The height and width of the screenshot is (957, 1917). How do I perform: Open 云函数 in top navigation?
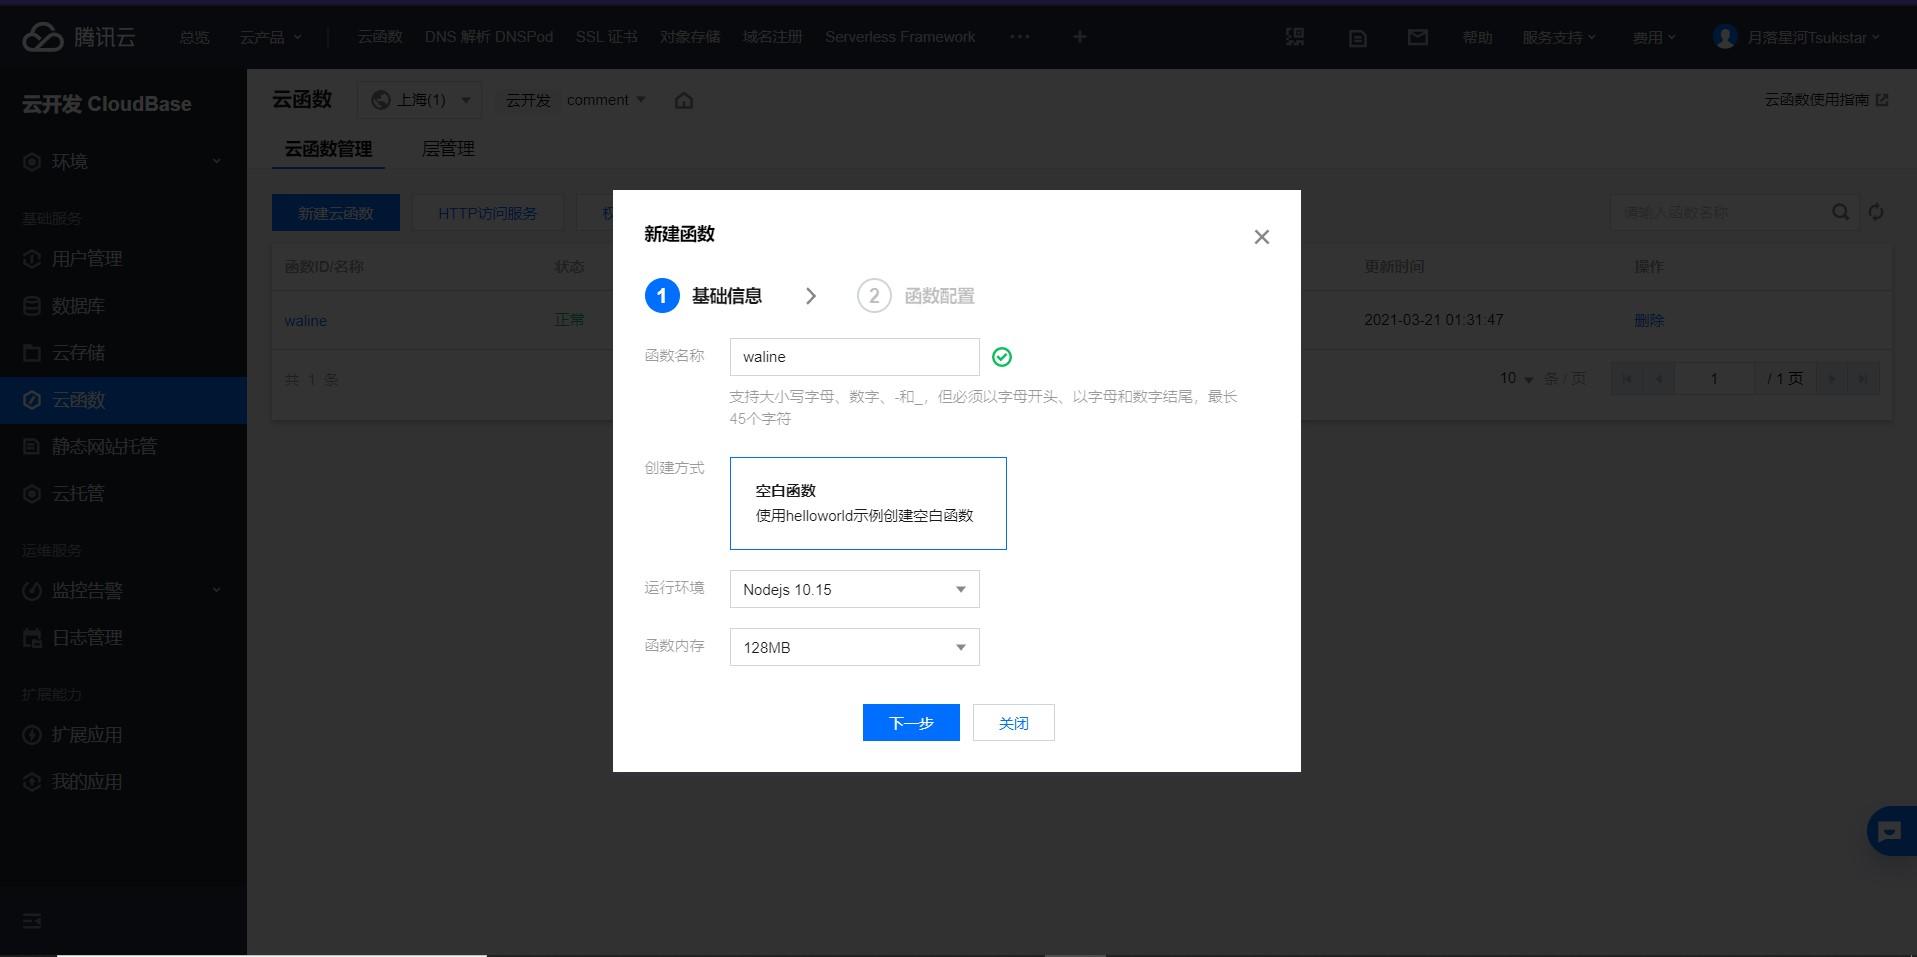coord(380,37)
